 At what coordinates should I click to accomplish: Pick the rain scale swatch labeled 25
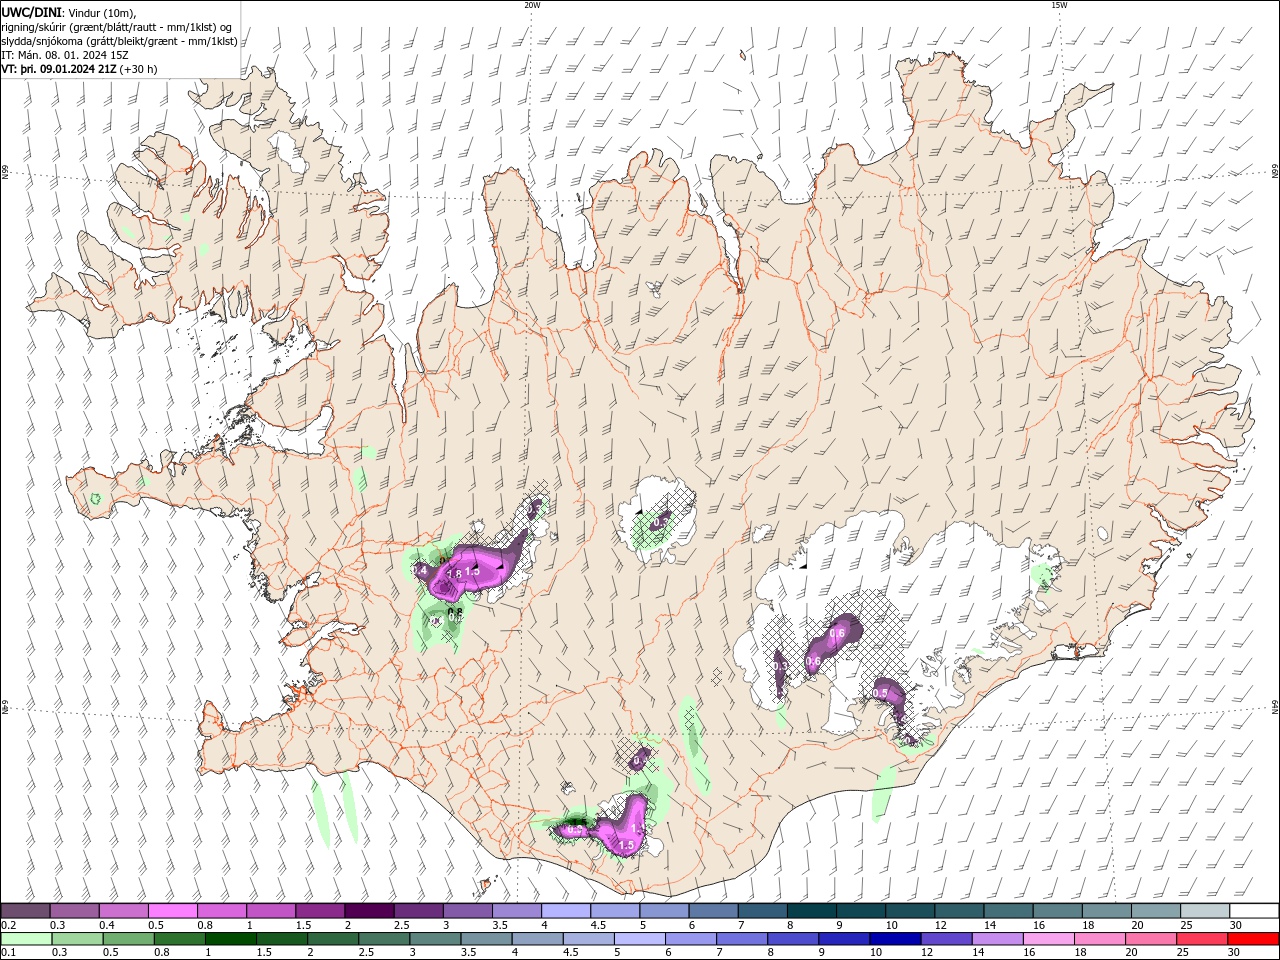pos(1201,939)
